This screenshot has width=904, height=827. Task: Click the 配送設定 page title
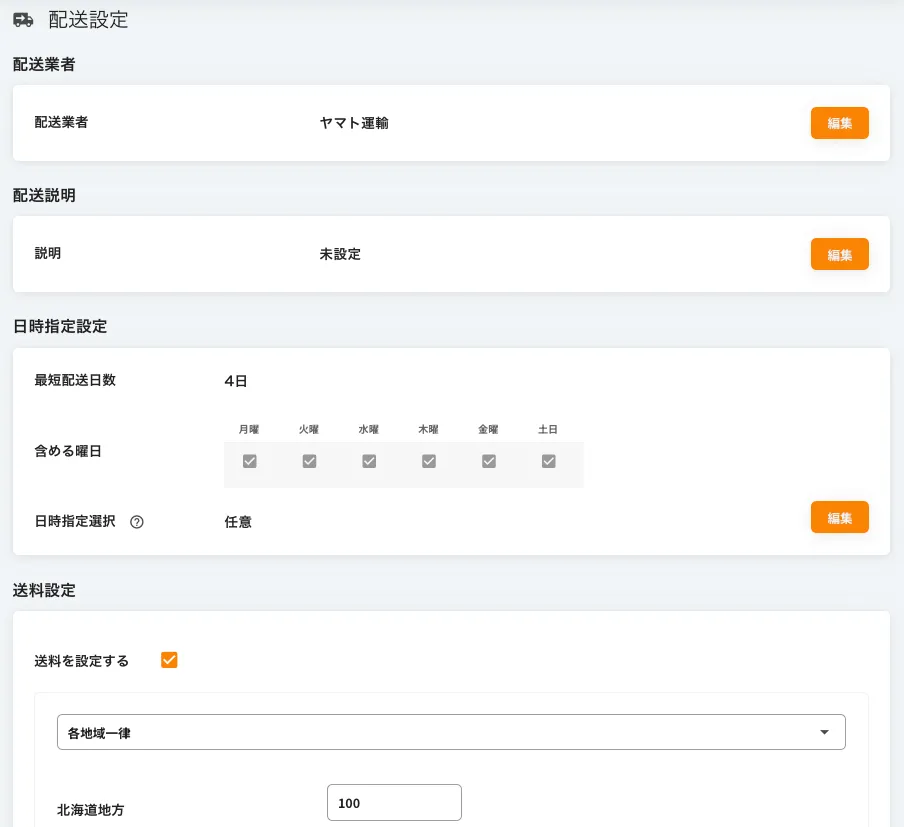pyautogui.click(x=88, y=20)
